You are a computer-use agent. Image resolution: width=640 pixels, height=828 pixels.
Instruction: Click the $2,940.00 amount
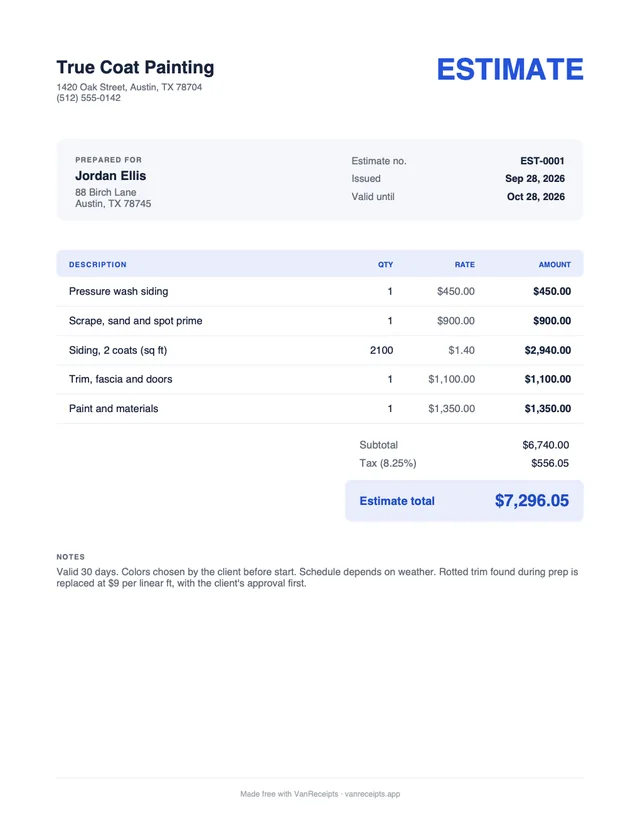click(x=548, y=350)
